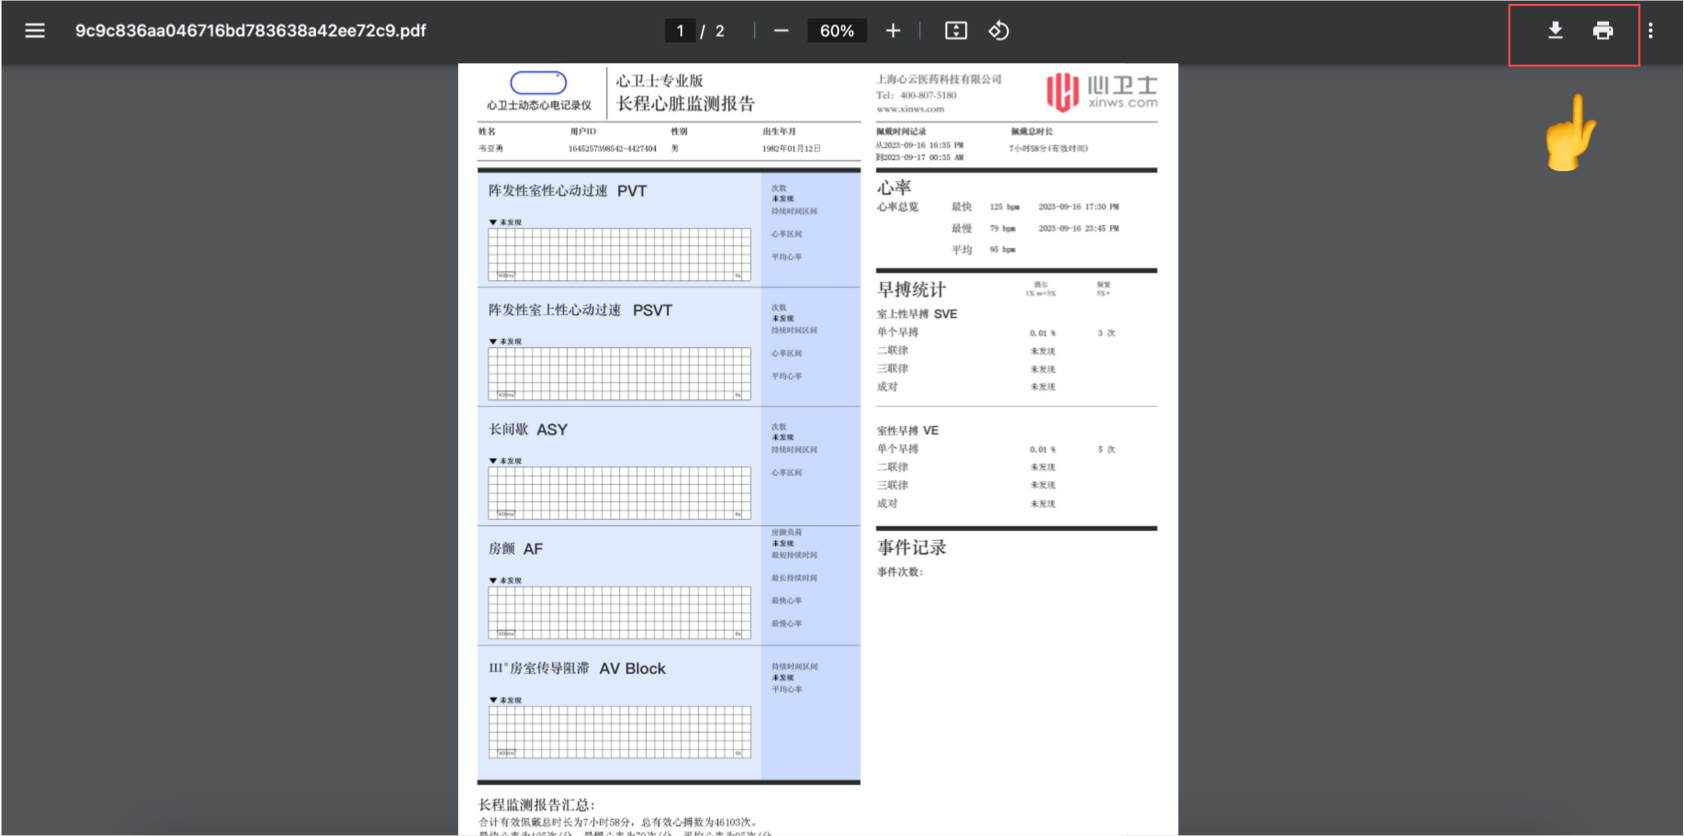
Task: Click the triangle marker under PVT heading
Action: (x=493, y=222)
